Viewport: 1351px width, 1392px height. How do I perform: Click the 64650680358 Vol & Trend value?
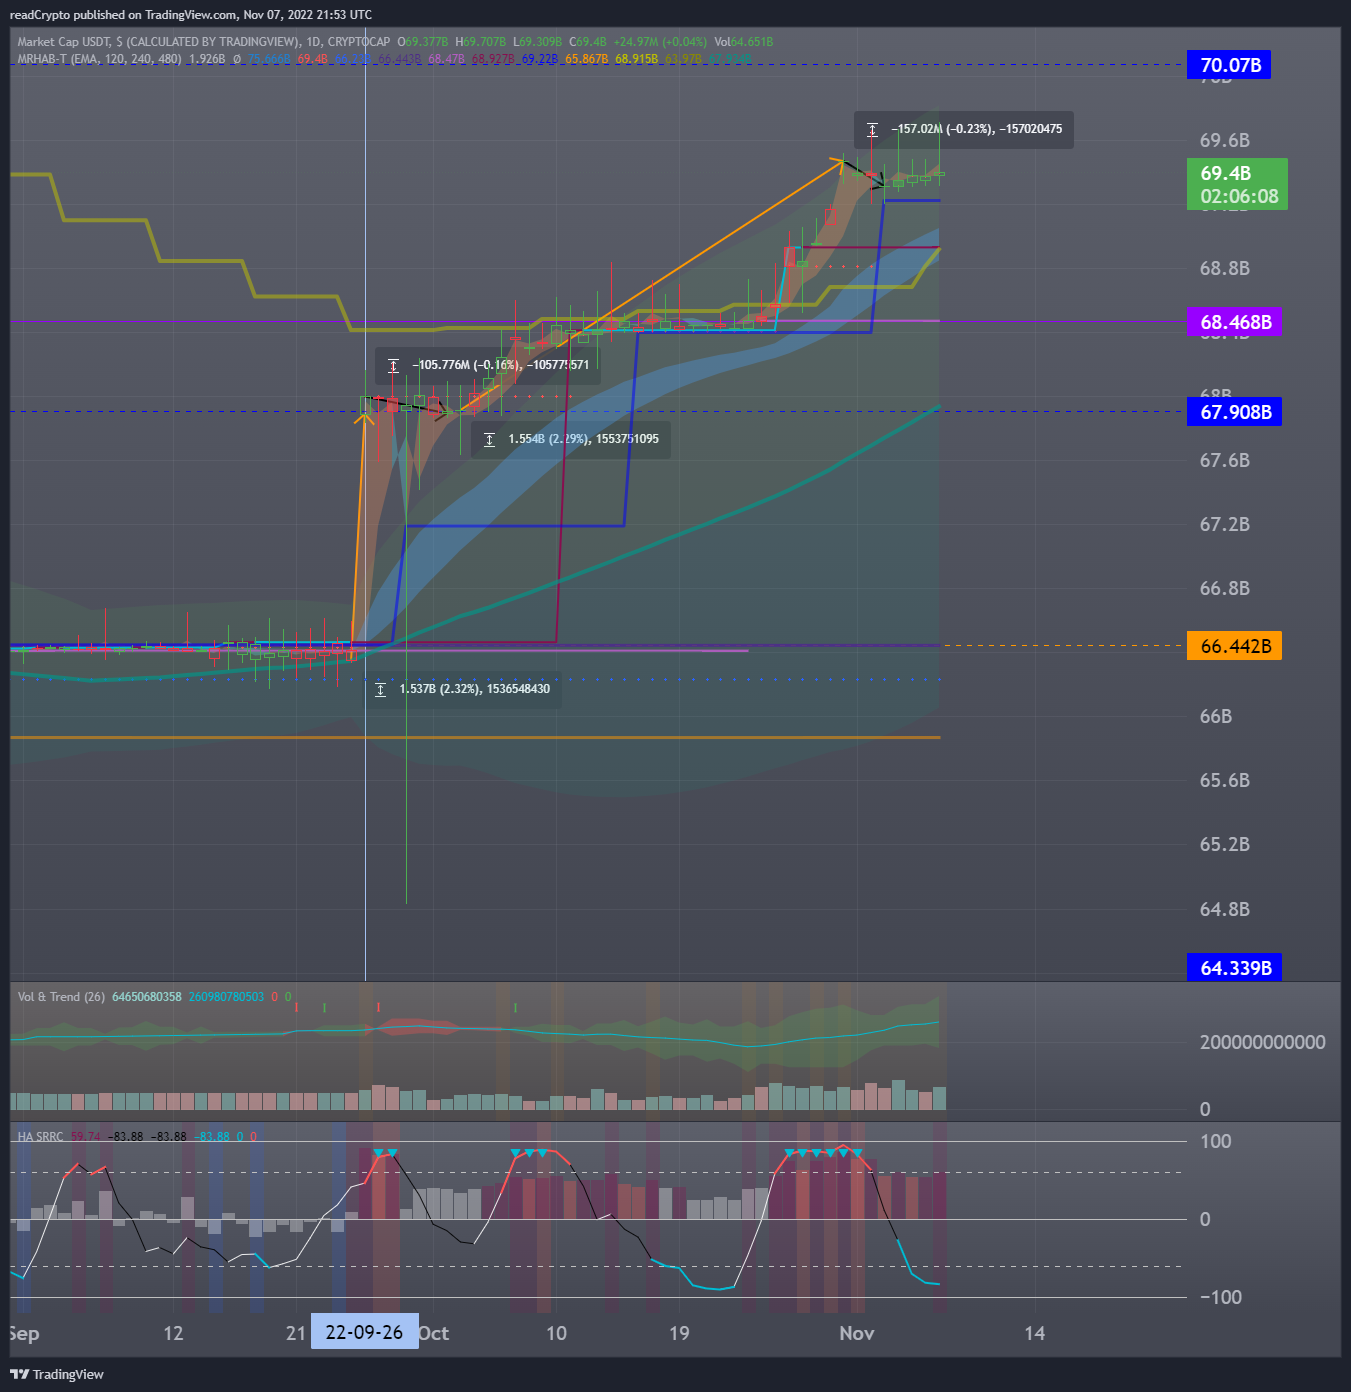147,997
